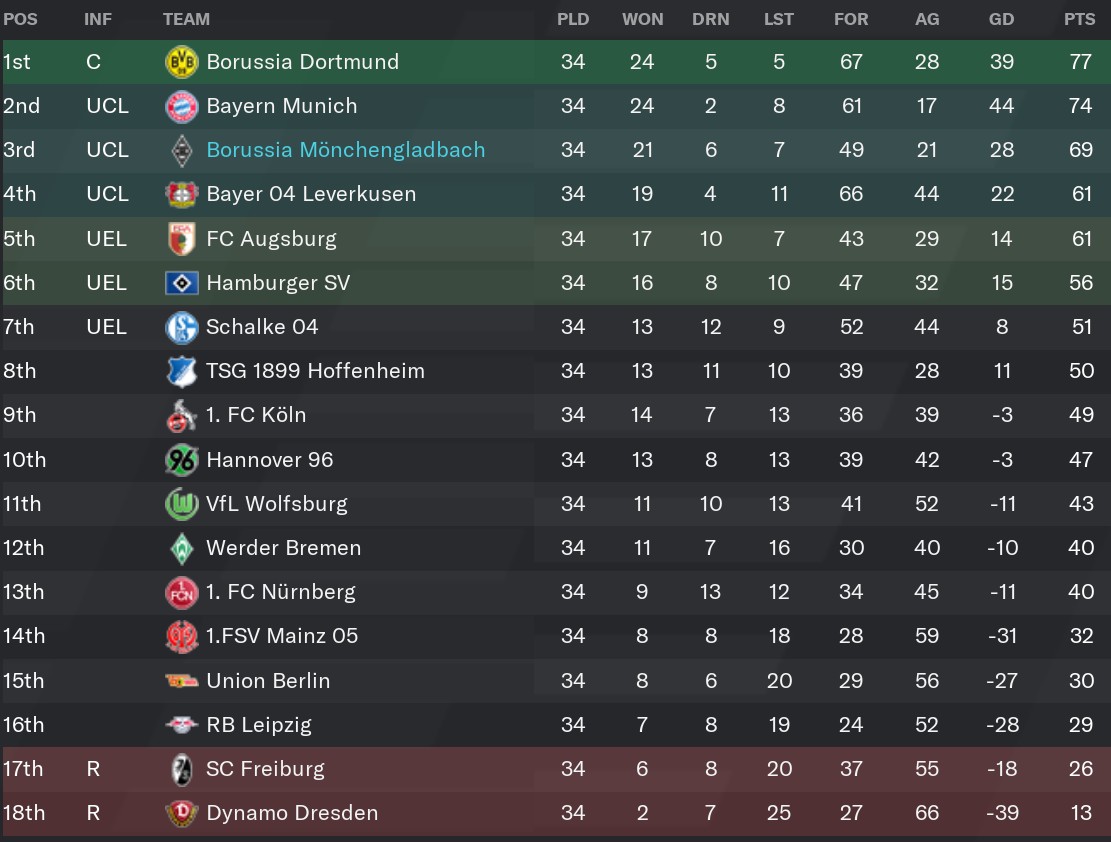
Task: Select the 1. FC Köln row
Action: click(556, 415)
